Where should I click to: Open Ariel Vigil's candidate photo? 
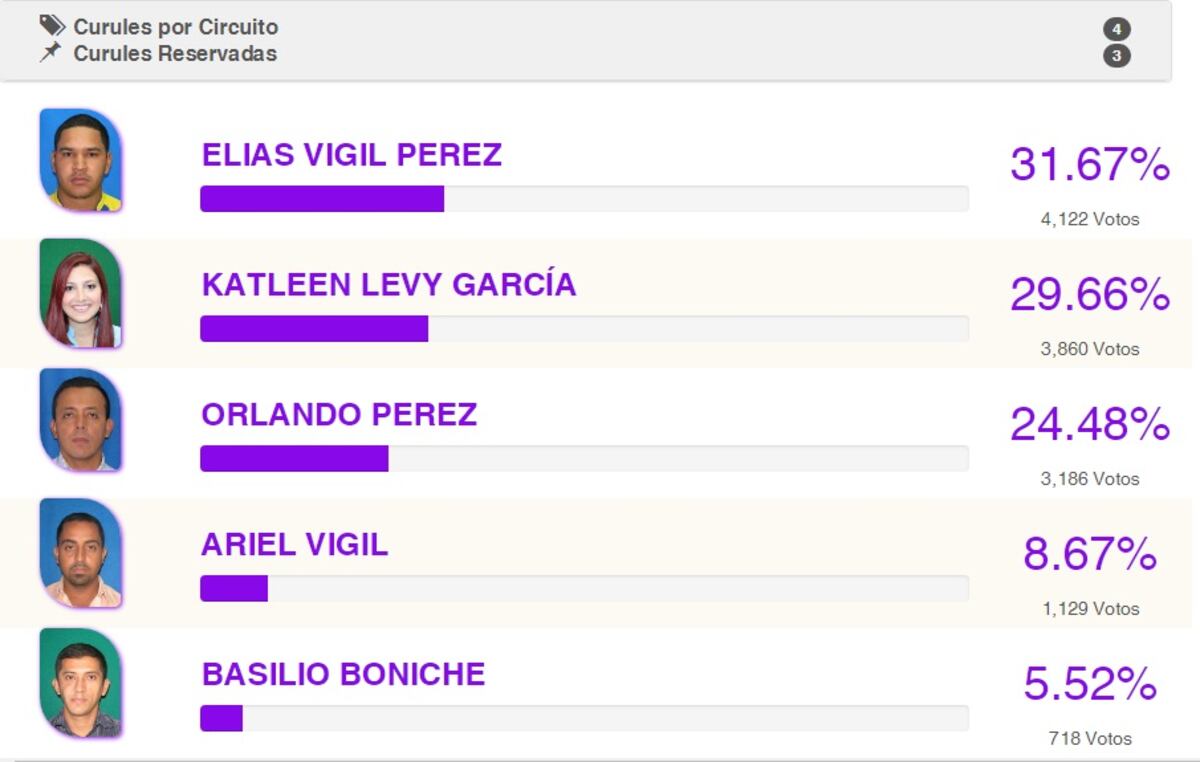pyautogui.click(x=81, y=553)
